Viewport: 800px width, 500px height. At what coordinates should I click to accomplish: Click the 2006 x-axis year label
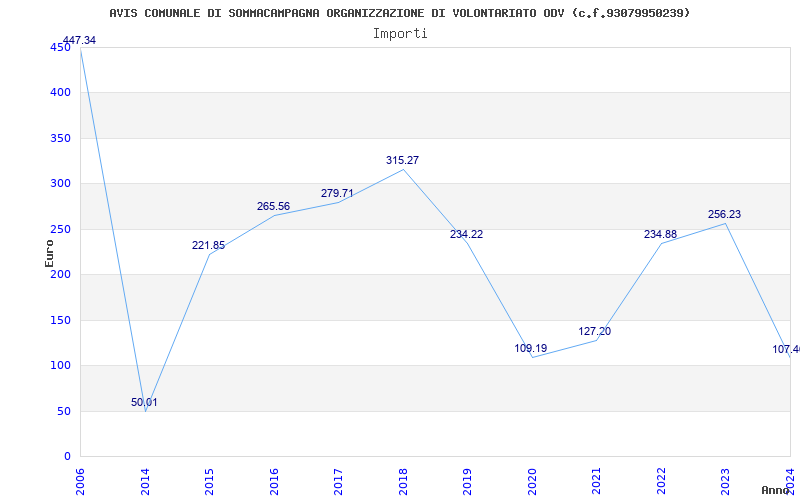click(x=80, y=481)
